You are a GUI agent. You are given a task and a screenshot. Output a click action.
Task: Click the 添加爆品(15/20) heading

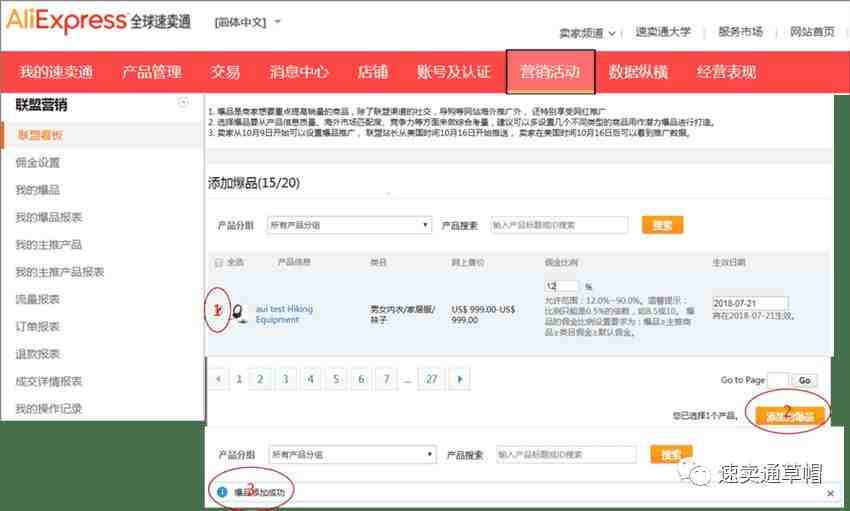tap(254, 183)
